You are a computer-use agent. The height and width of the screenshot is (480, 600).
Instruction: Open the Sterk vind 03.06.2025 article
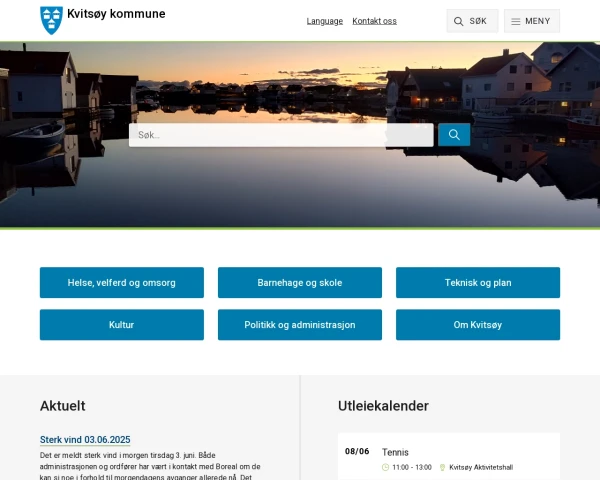point(85,439)
